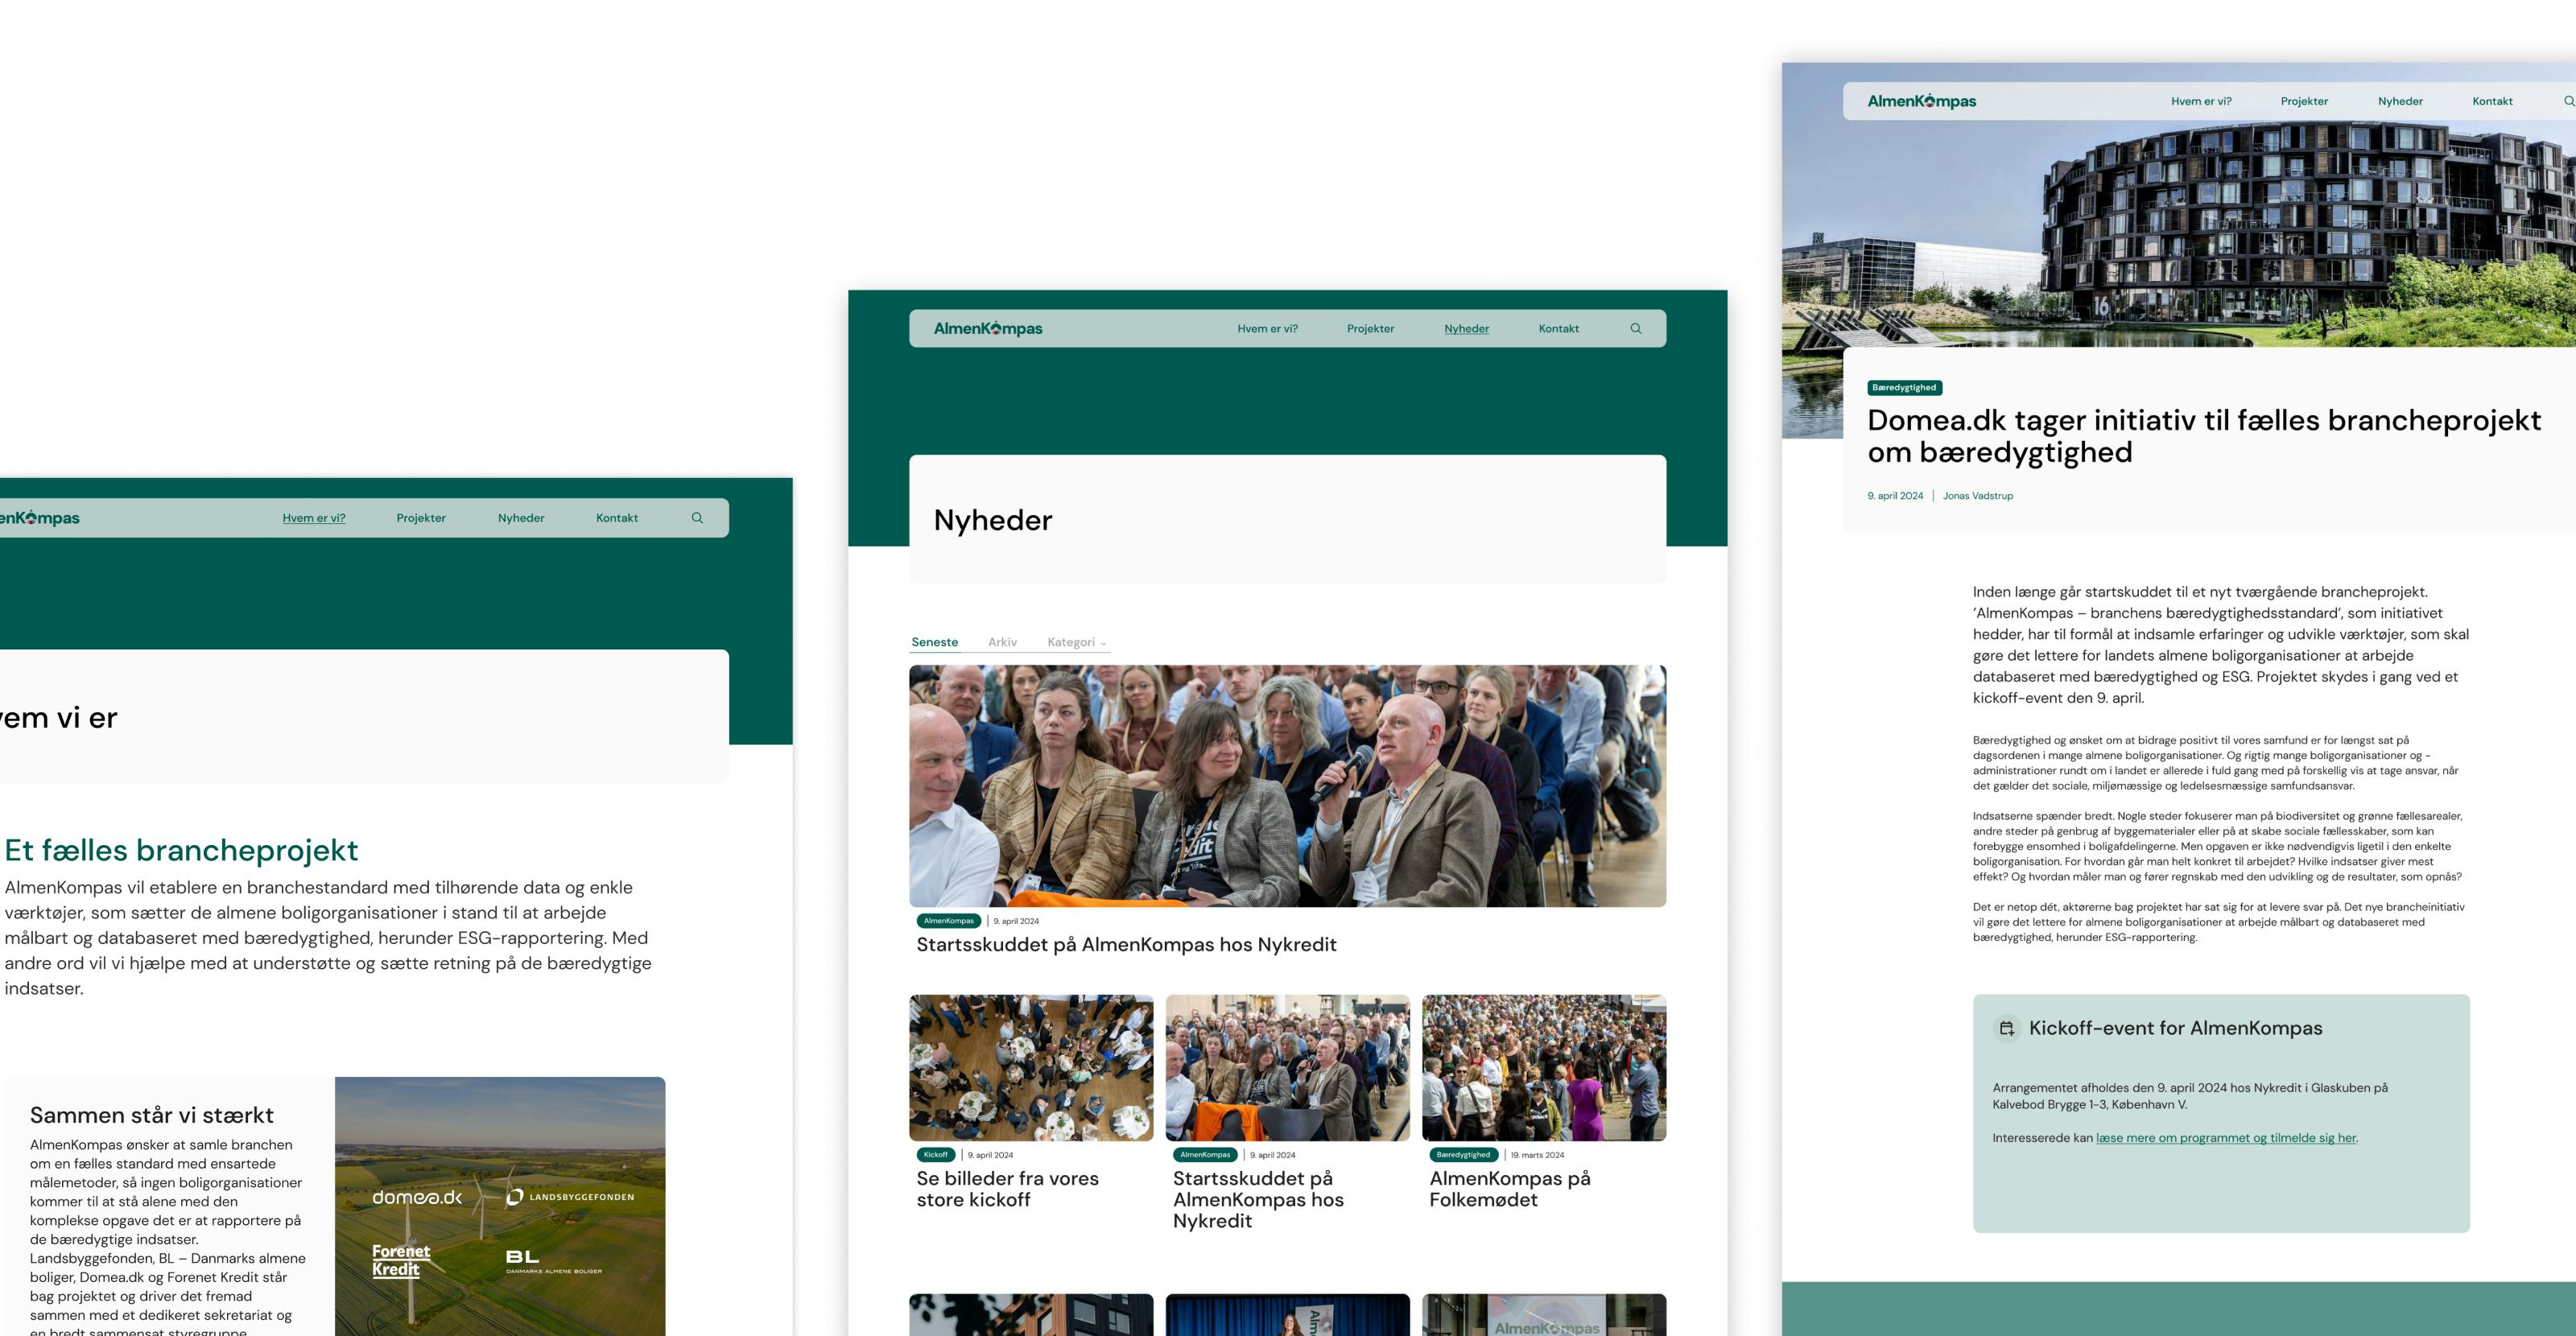Click the green Bæredygtighed tag above the article title

(1904, 388)
